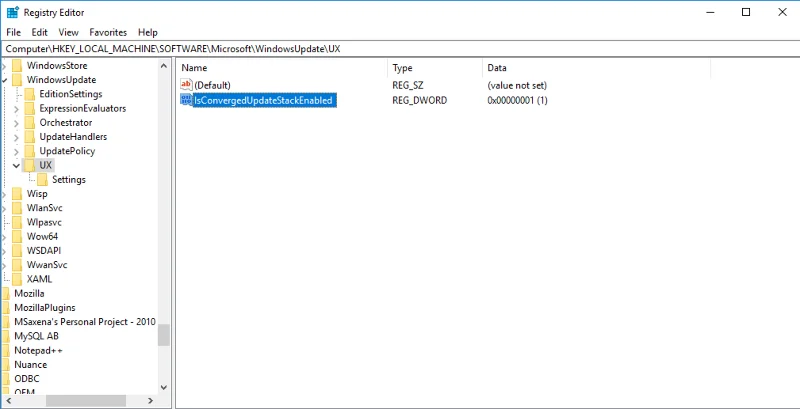Expand the ExpressionEvaluators key
800x409 pixels.
click(x=16, y=109)
